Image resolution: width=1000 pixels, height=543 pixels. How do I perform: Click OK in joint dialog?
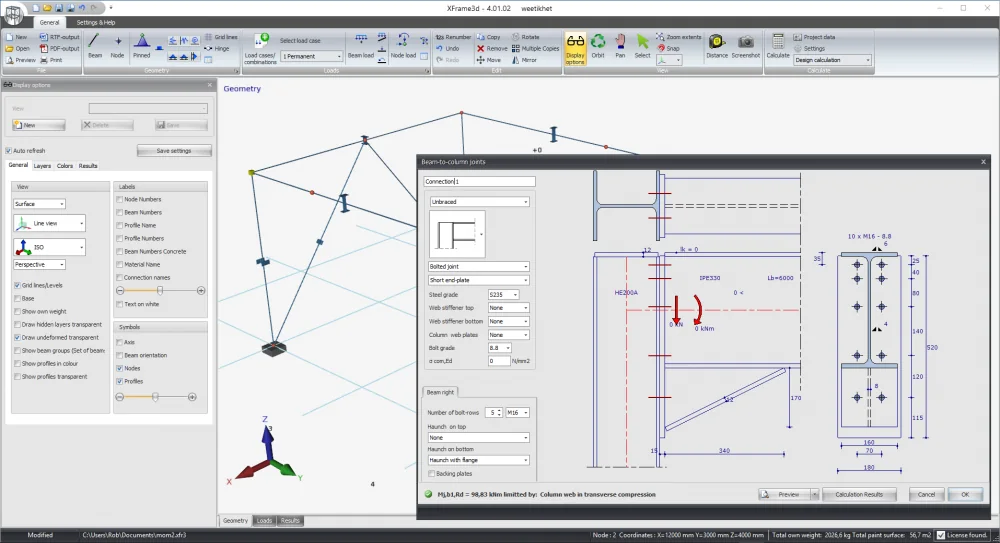pos(965,495)
